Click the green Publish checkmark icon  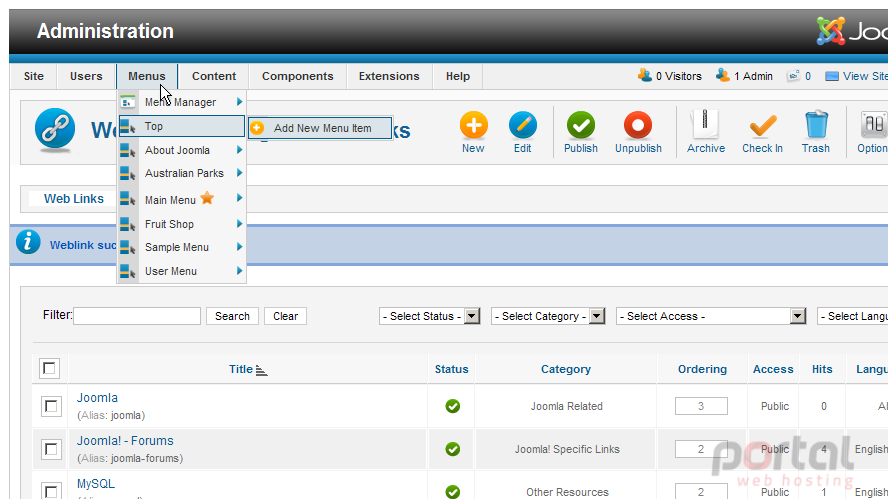[x=581, y=125]
